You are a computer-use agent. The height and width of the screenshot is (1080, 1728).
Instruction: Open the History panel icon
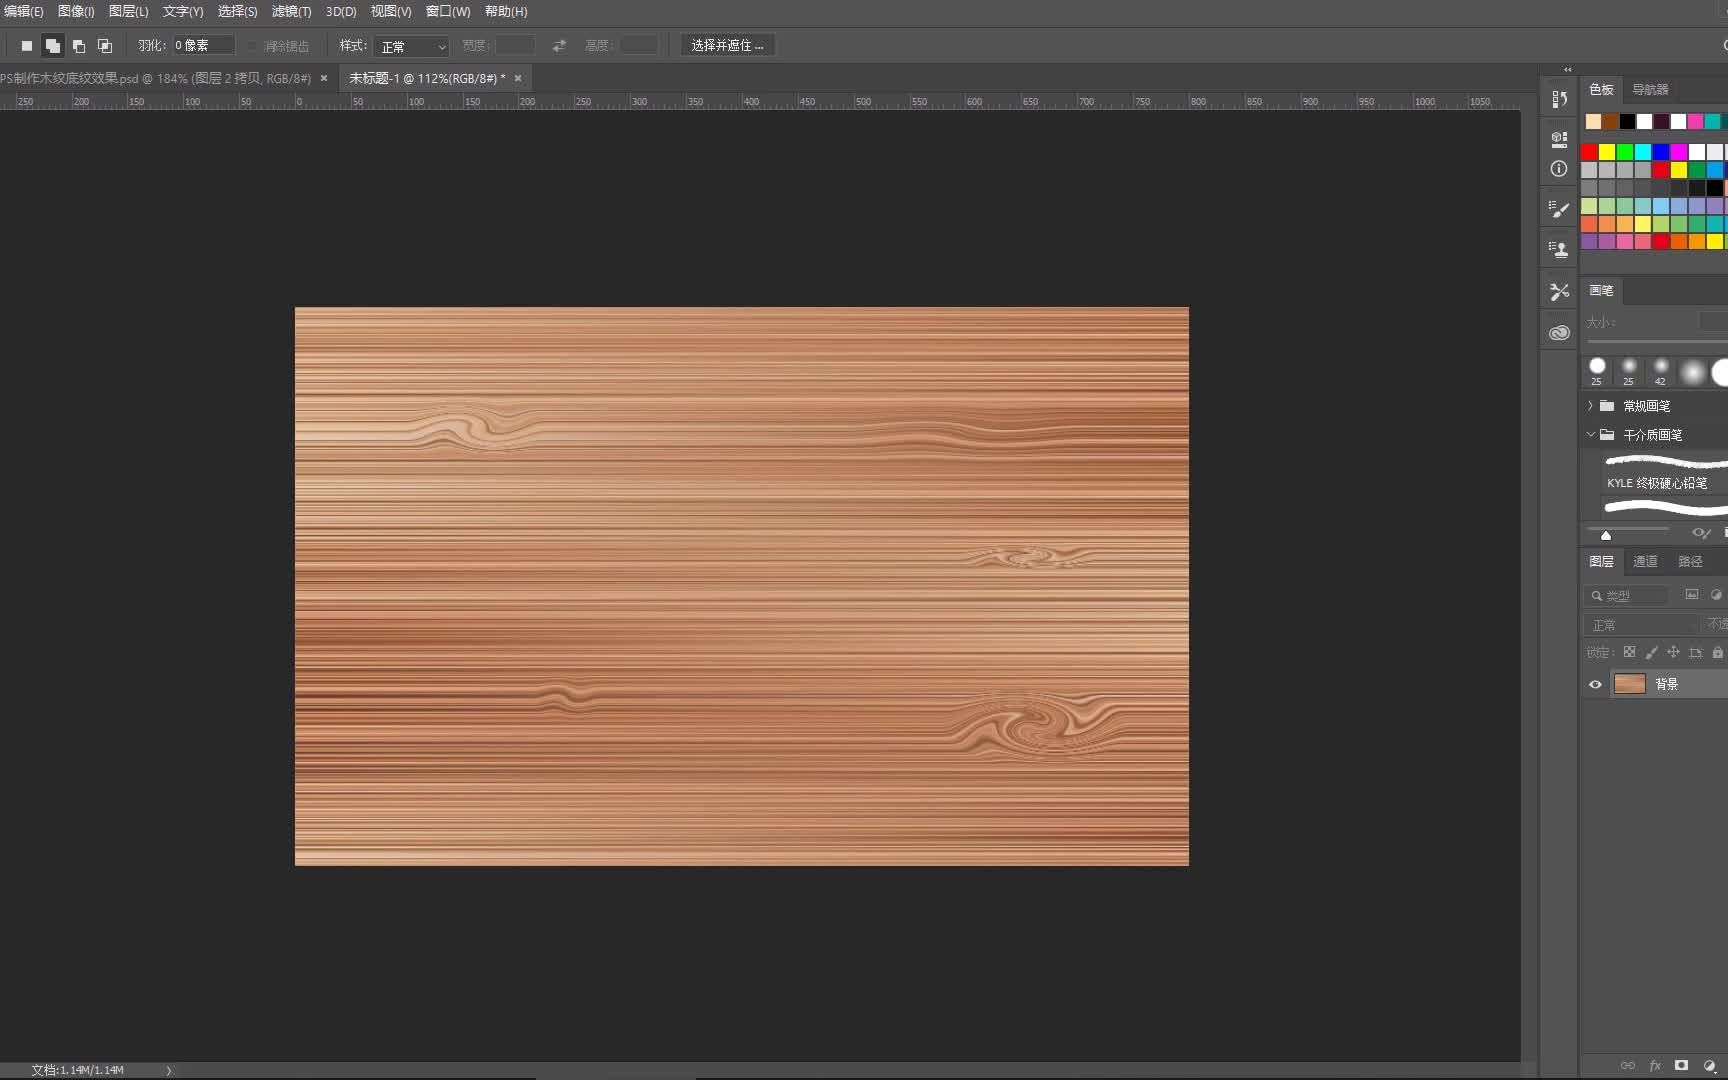(1559, 99)
